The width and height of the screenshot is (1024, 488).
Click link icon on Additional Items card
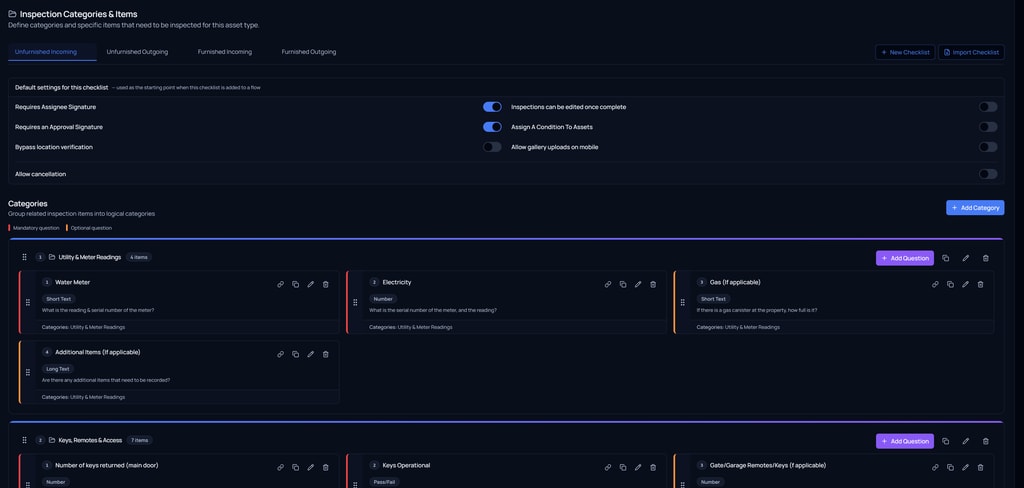point(280,354)
